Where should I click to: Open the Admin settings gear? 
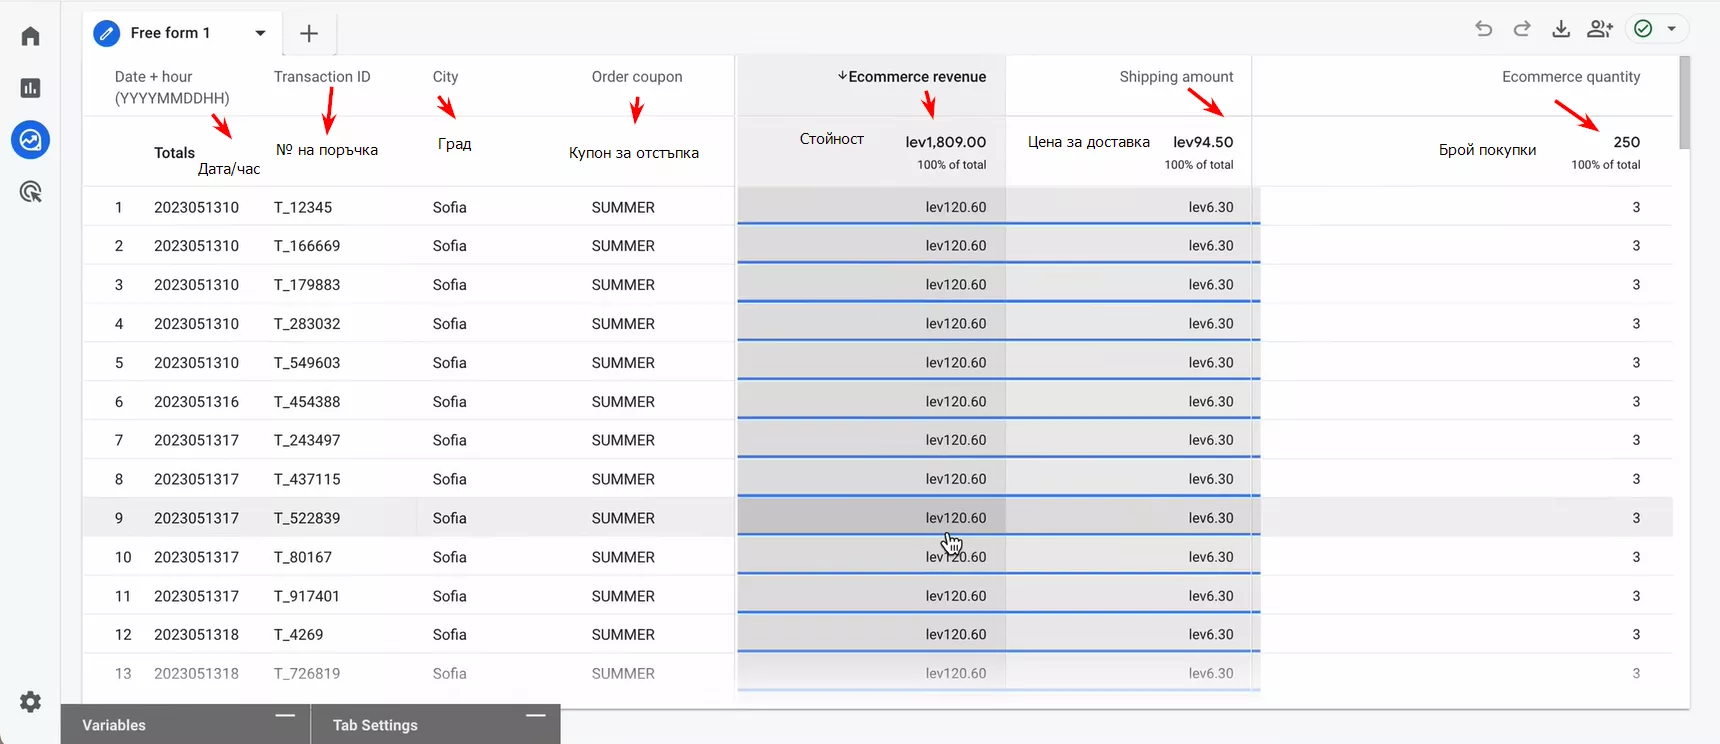[30, 702]
